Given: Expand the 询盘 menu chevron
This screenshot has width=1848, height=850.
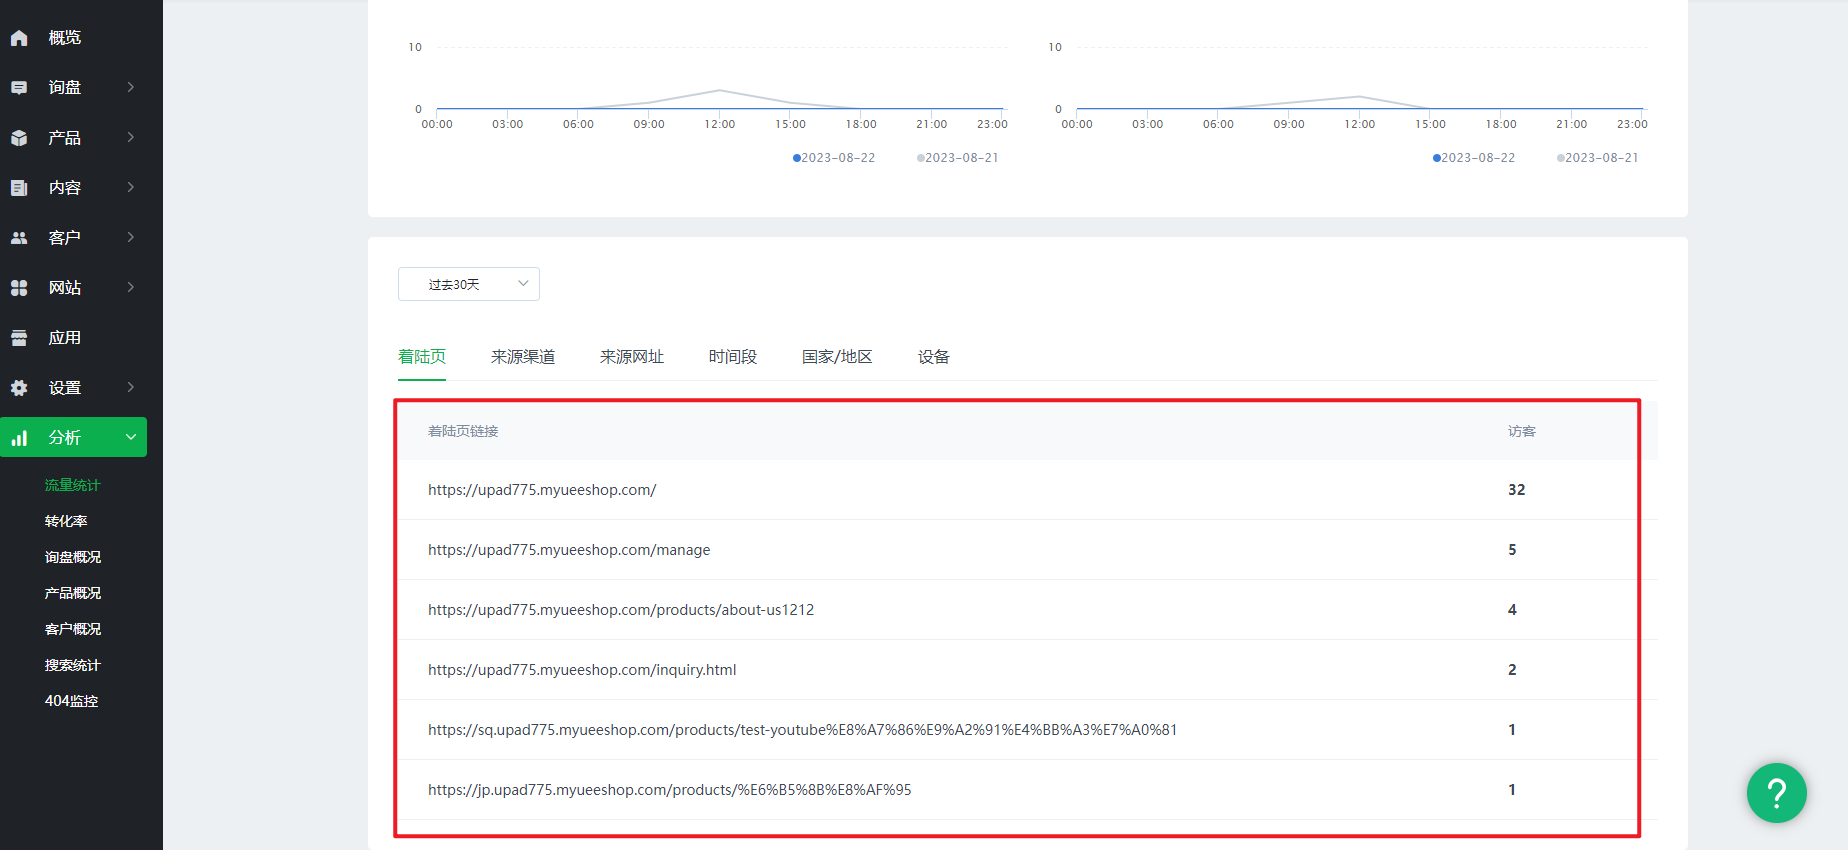Looking at the screenshot, I should 131,87.
